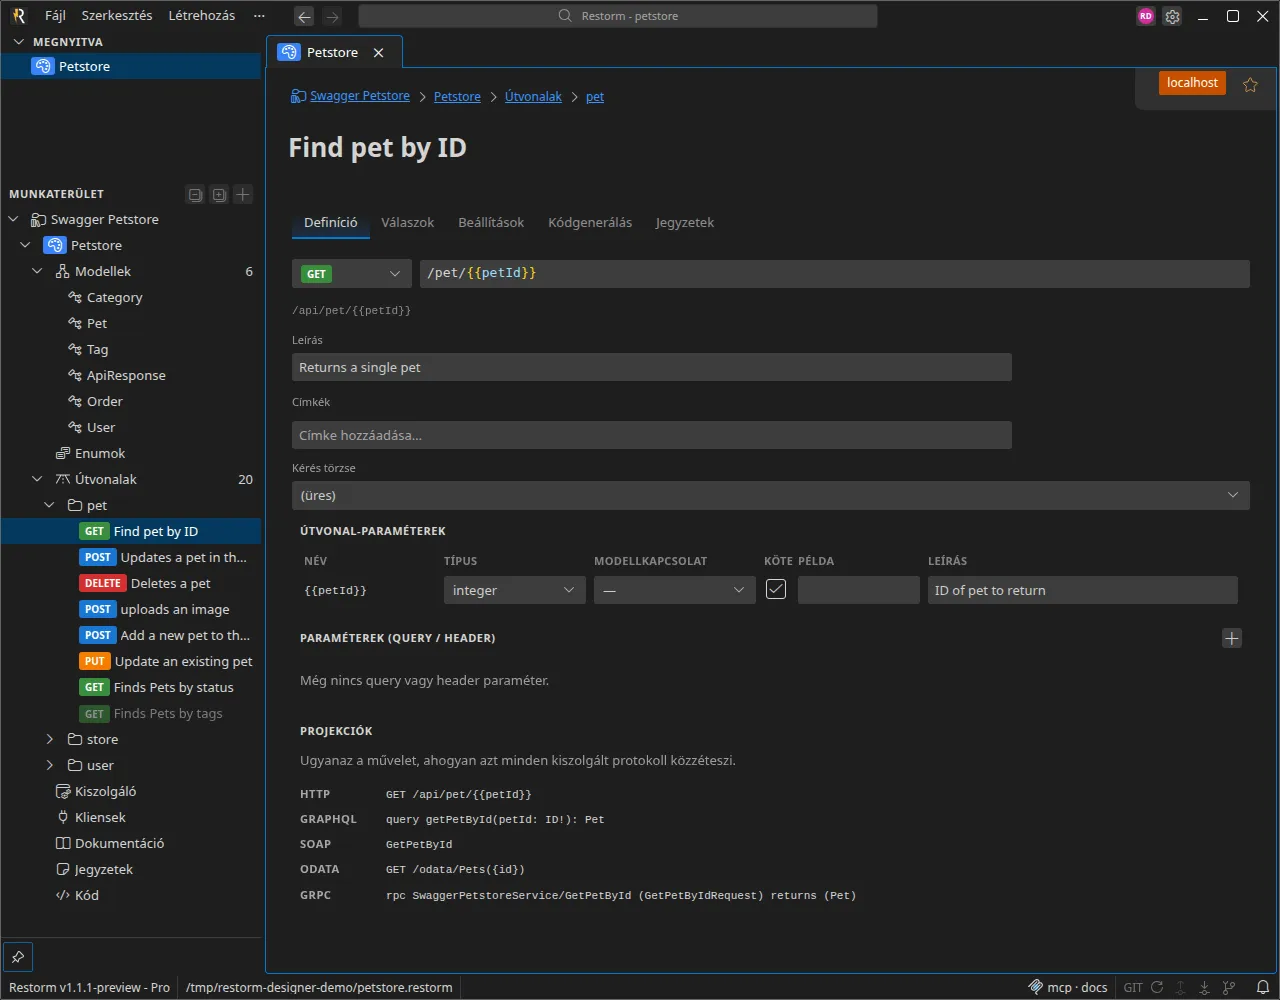This screenshot has width=1280, height=1000.
Task: Go back with the left arrow button
Action: 304,16
